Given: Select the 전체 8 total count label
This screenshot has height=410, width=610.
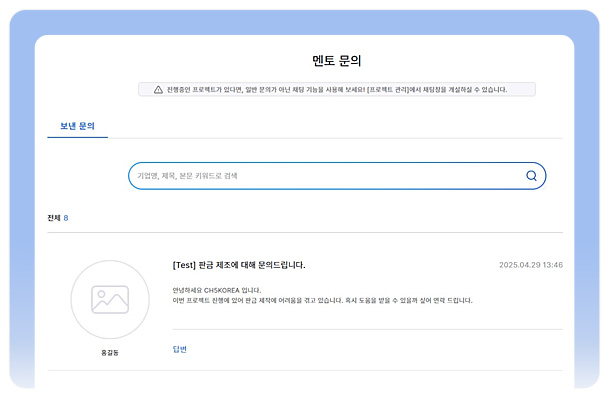Looking at the screenshot, I should coord(58,217).
